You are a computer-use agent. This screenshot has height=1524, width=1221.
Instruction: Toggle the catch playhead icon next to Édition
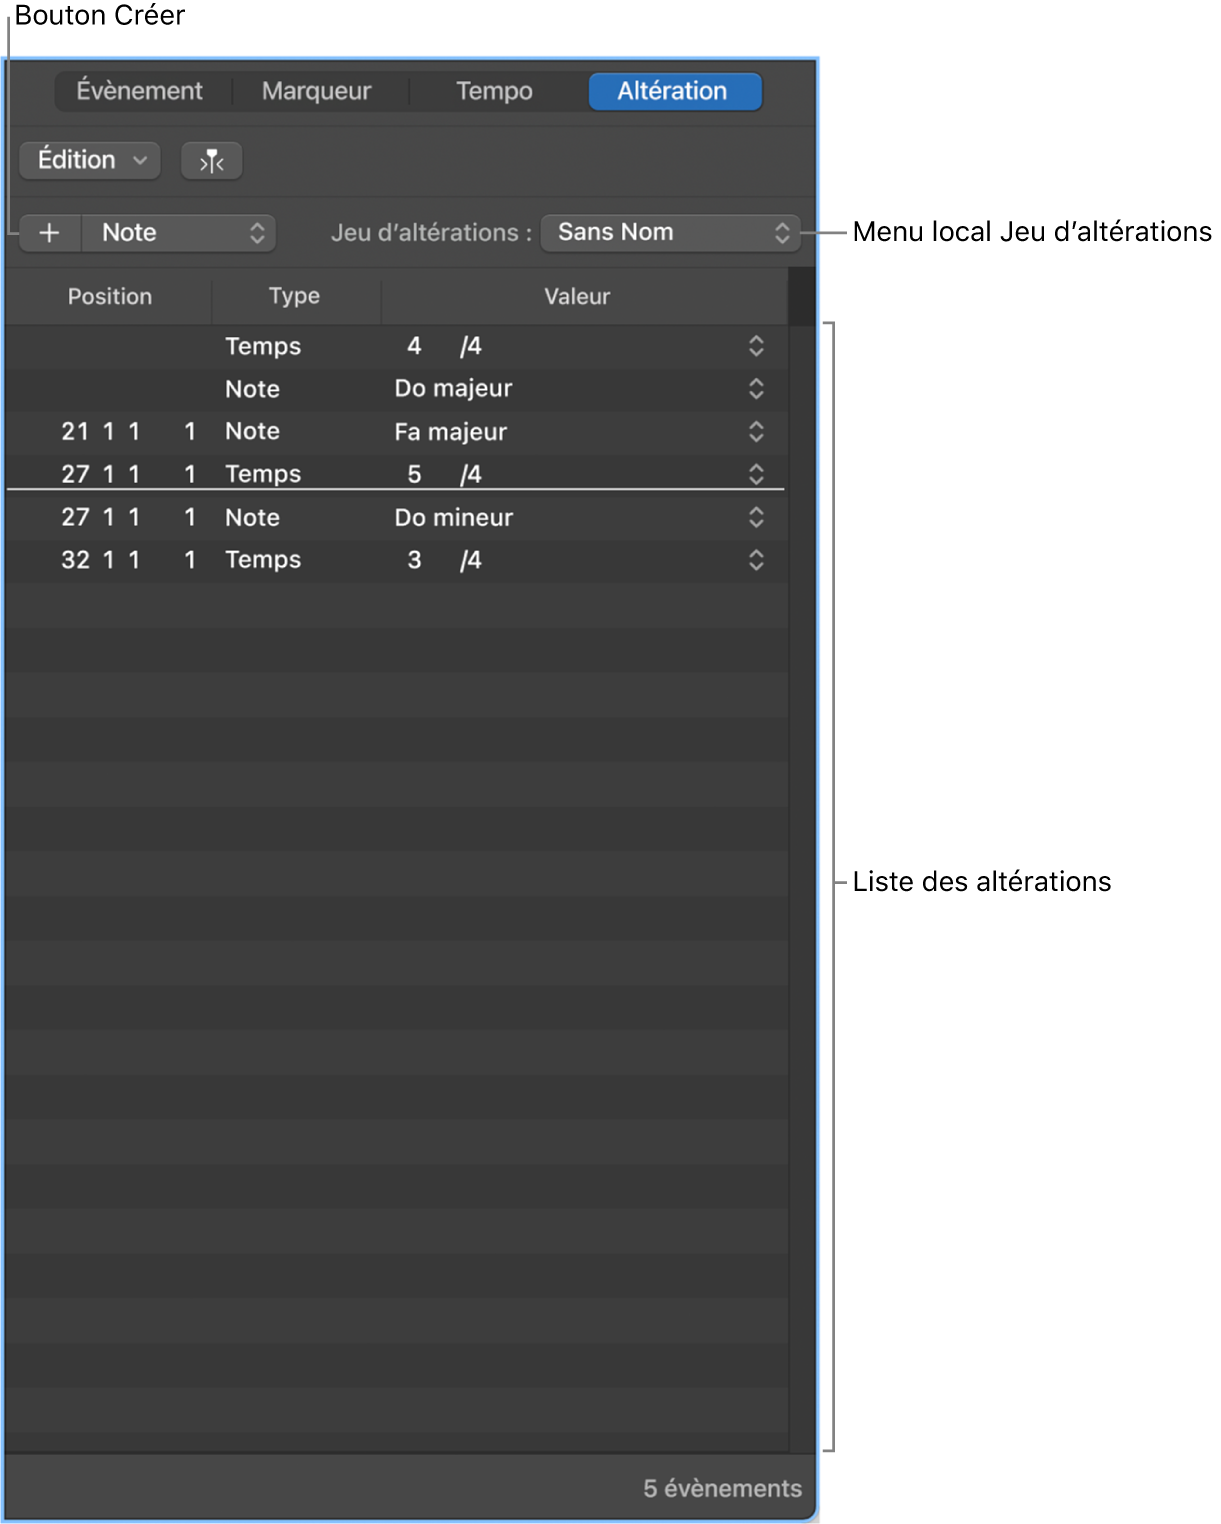(212, 160)
